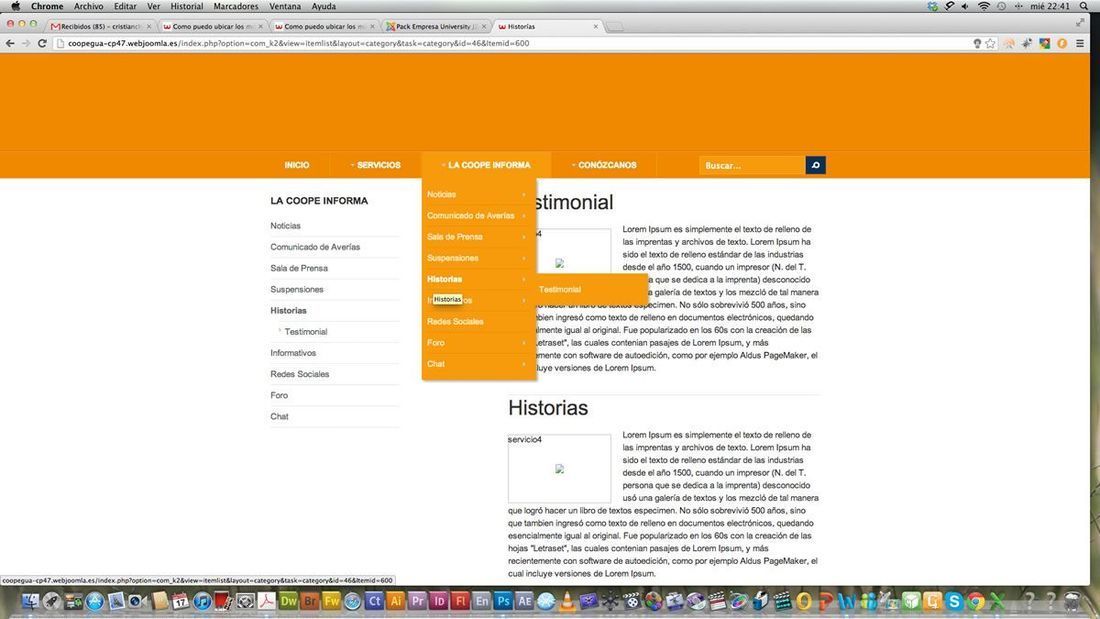Expand the Sala de Prensa submenu arrow

523,237
